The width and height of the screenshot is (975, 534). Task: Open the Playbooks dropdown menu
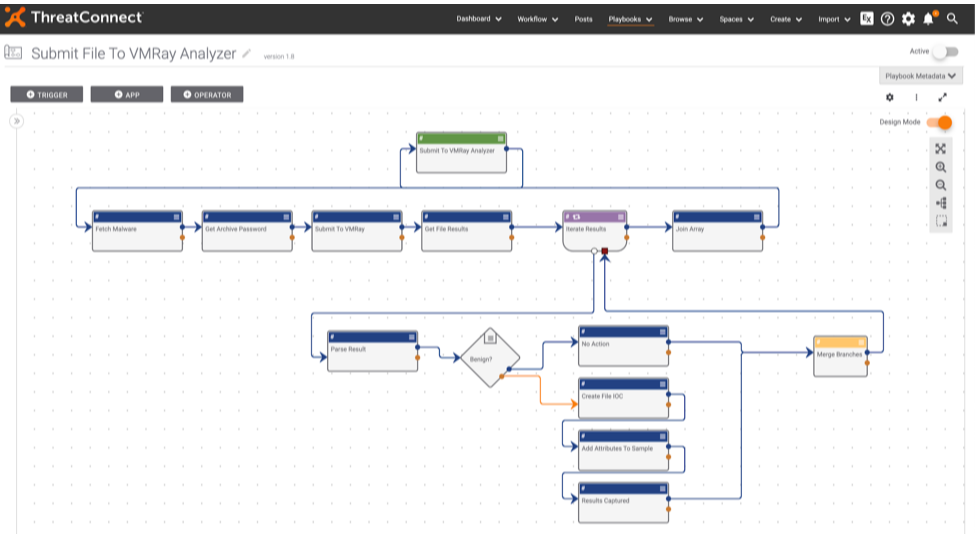[x=631, y=19]
